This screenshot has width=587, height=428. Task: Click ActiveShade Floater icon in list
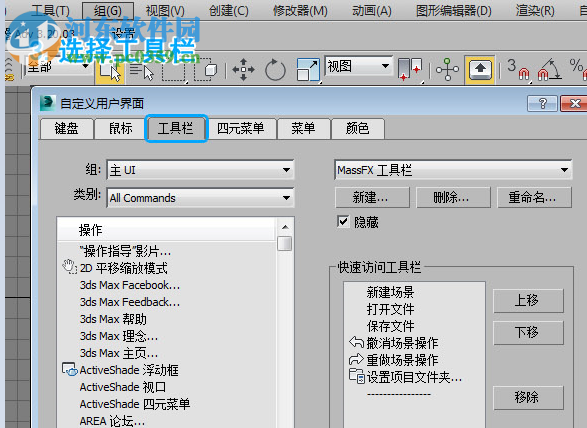click(x=70, y=370)
